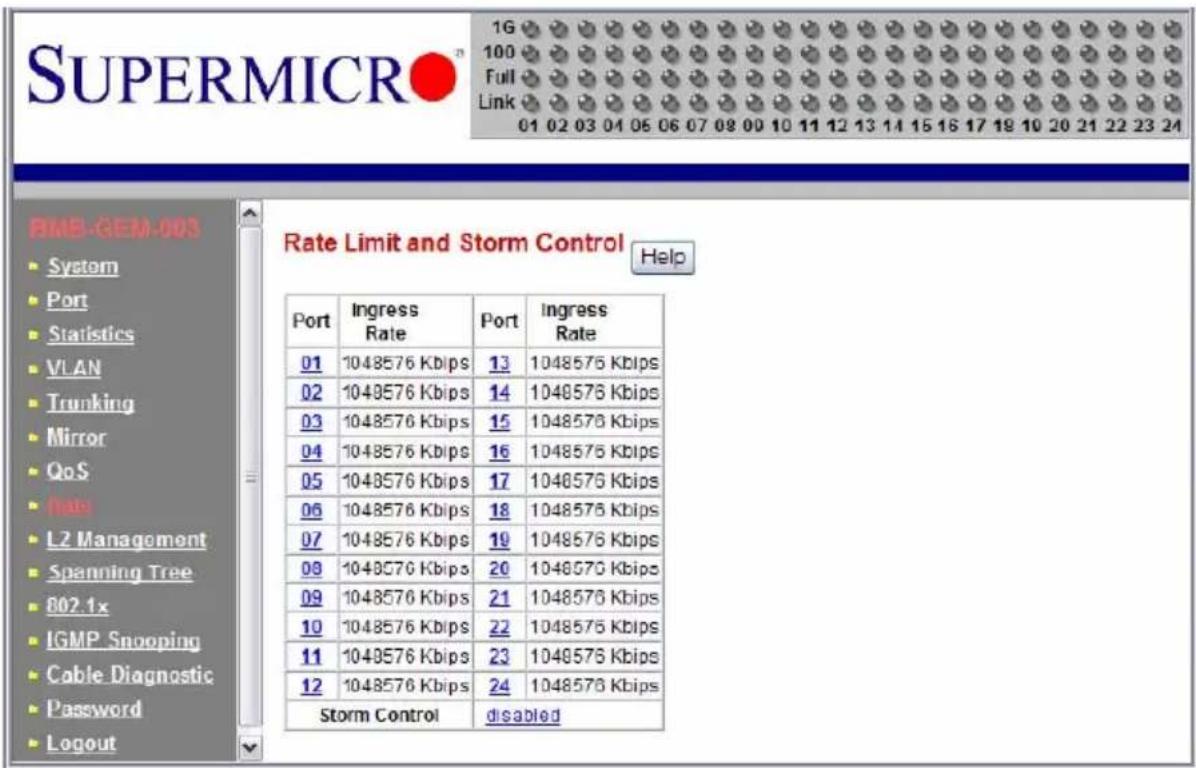The image size is (1196, 768).
Task: Click port 24 ingress rate value
Action: coord(595,686)
